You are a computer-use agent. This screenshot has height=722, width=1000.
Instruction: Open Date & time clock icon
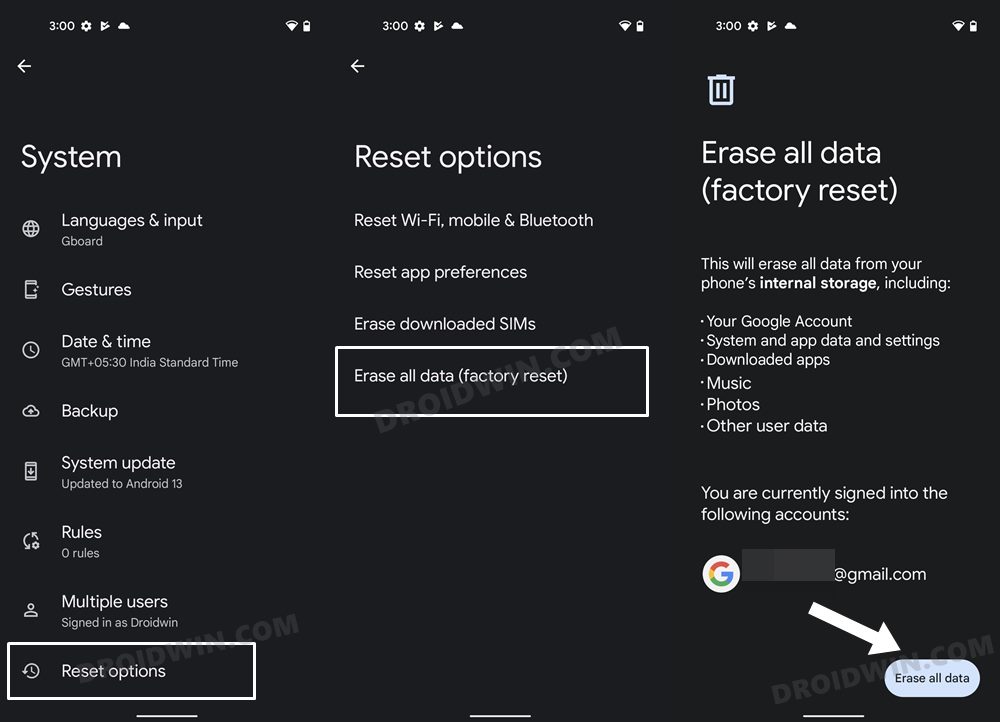pyautogui.click(x=29, y=350)
